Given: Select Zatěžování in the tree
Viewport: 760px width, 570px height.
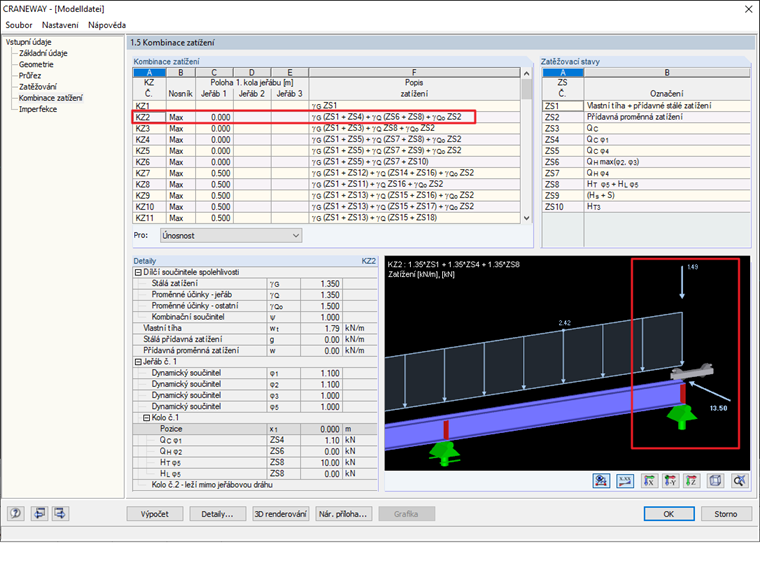Looking at the screenshot, I should point(37,86).
